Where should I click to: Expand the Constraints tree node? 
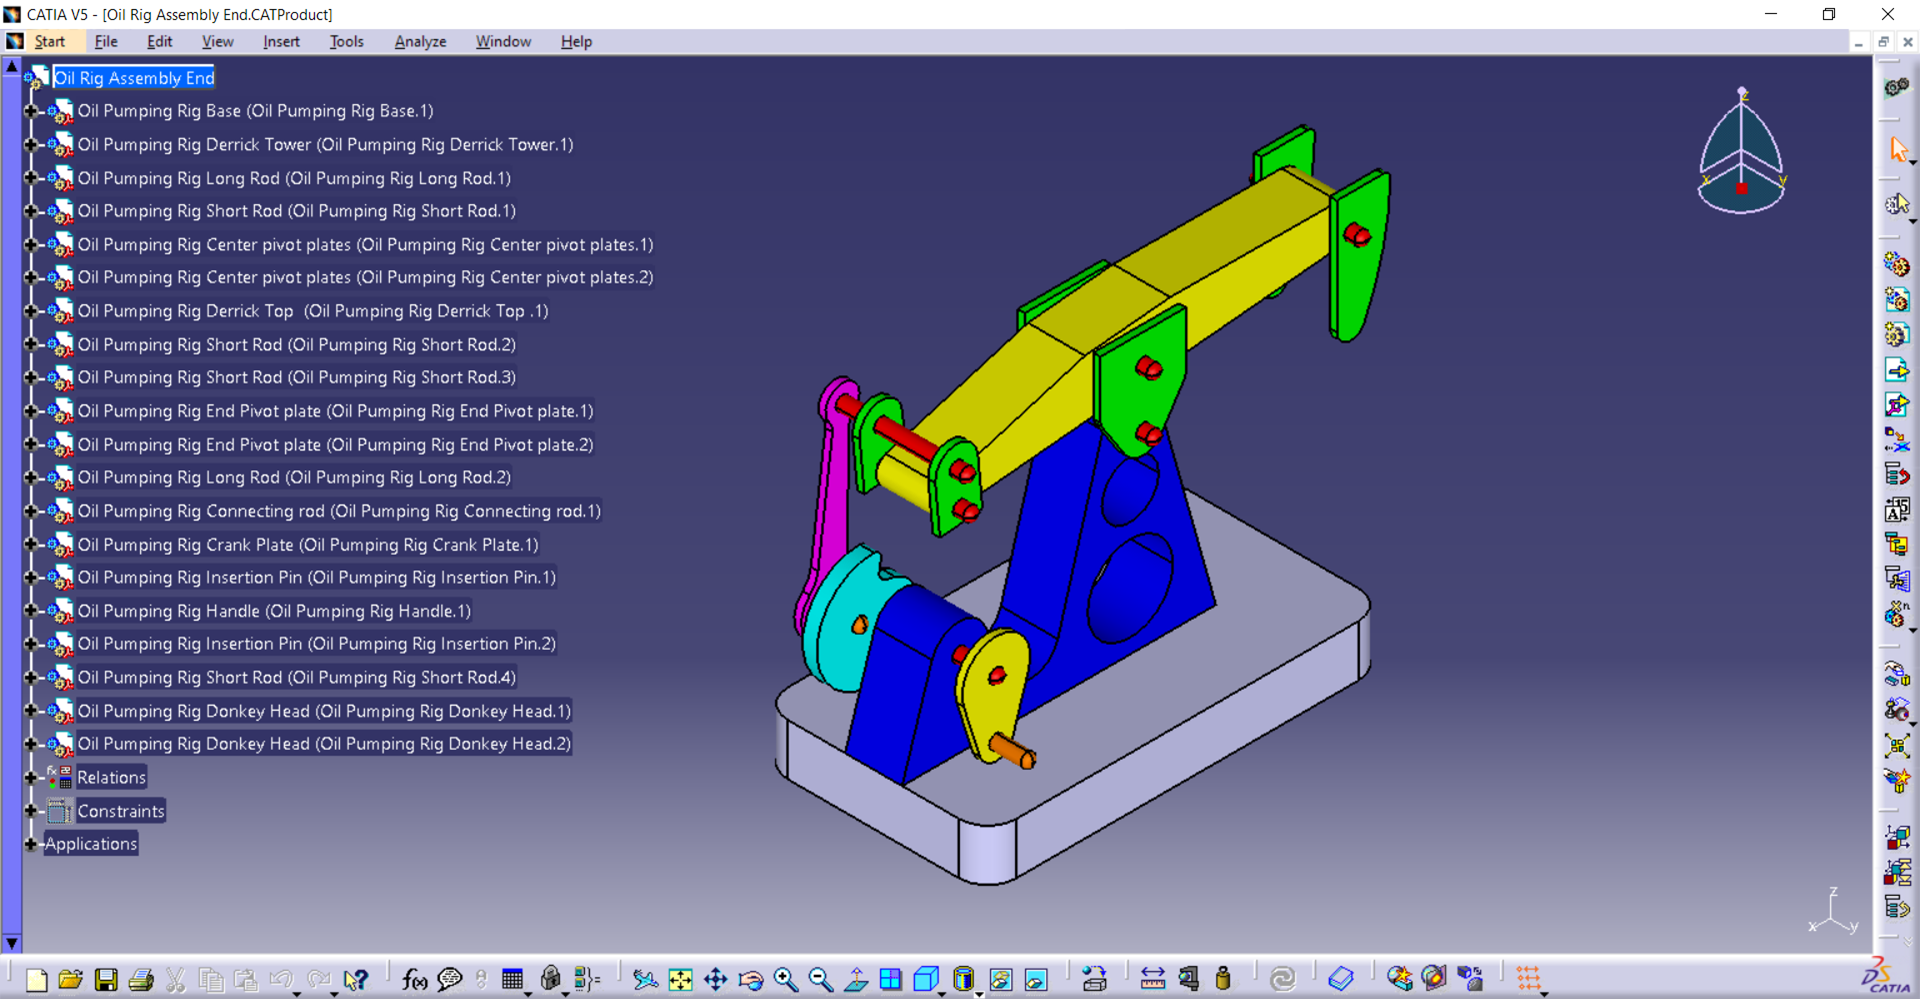pyautogui.click(x=31, y=811)
